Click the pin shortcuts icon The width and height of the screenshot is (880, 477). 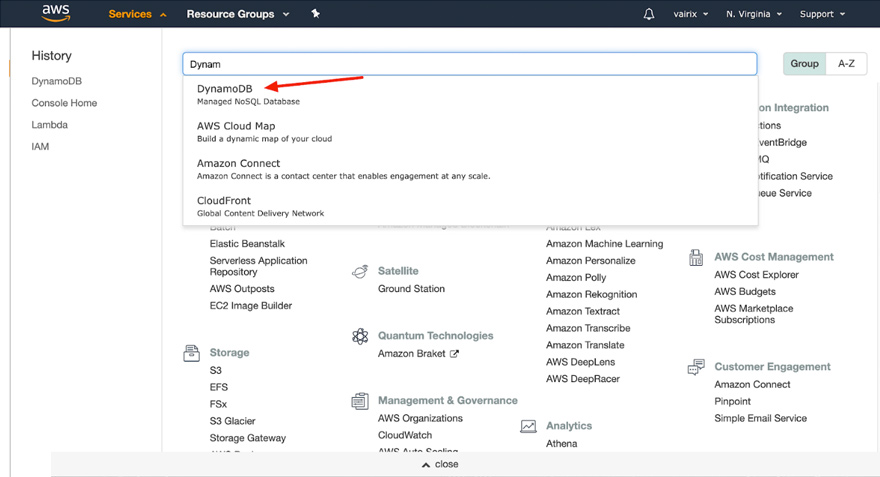pos(315,13)
